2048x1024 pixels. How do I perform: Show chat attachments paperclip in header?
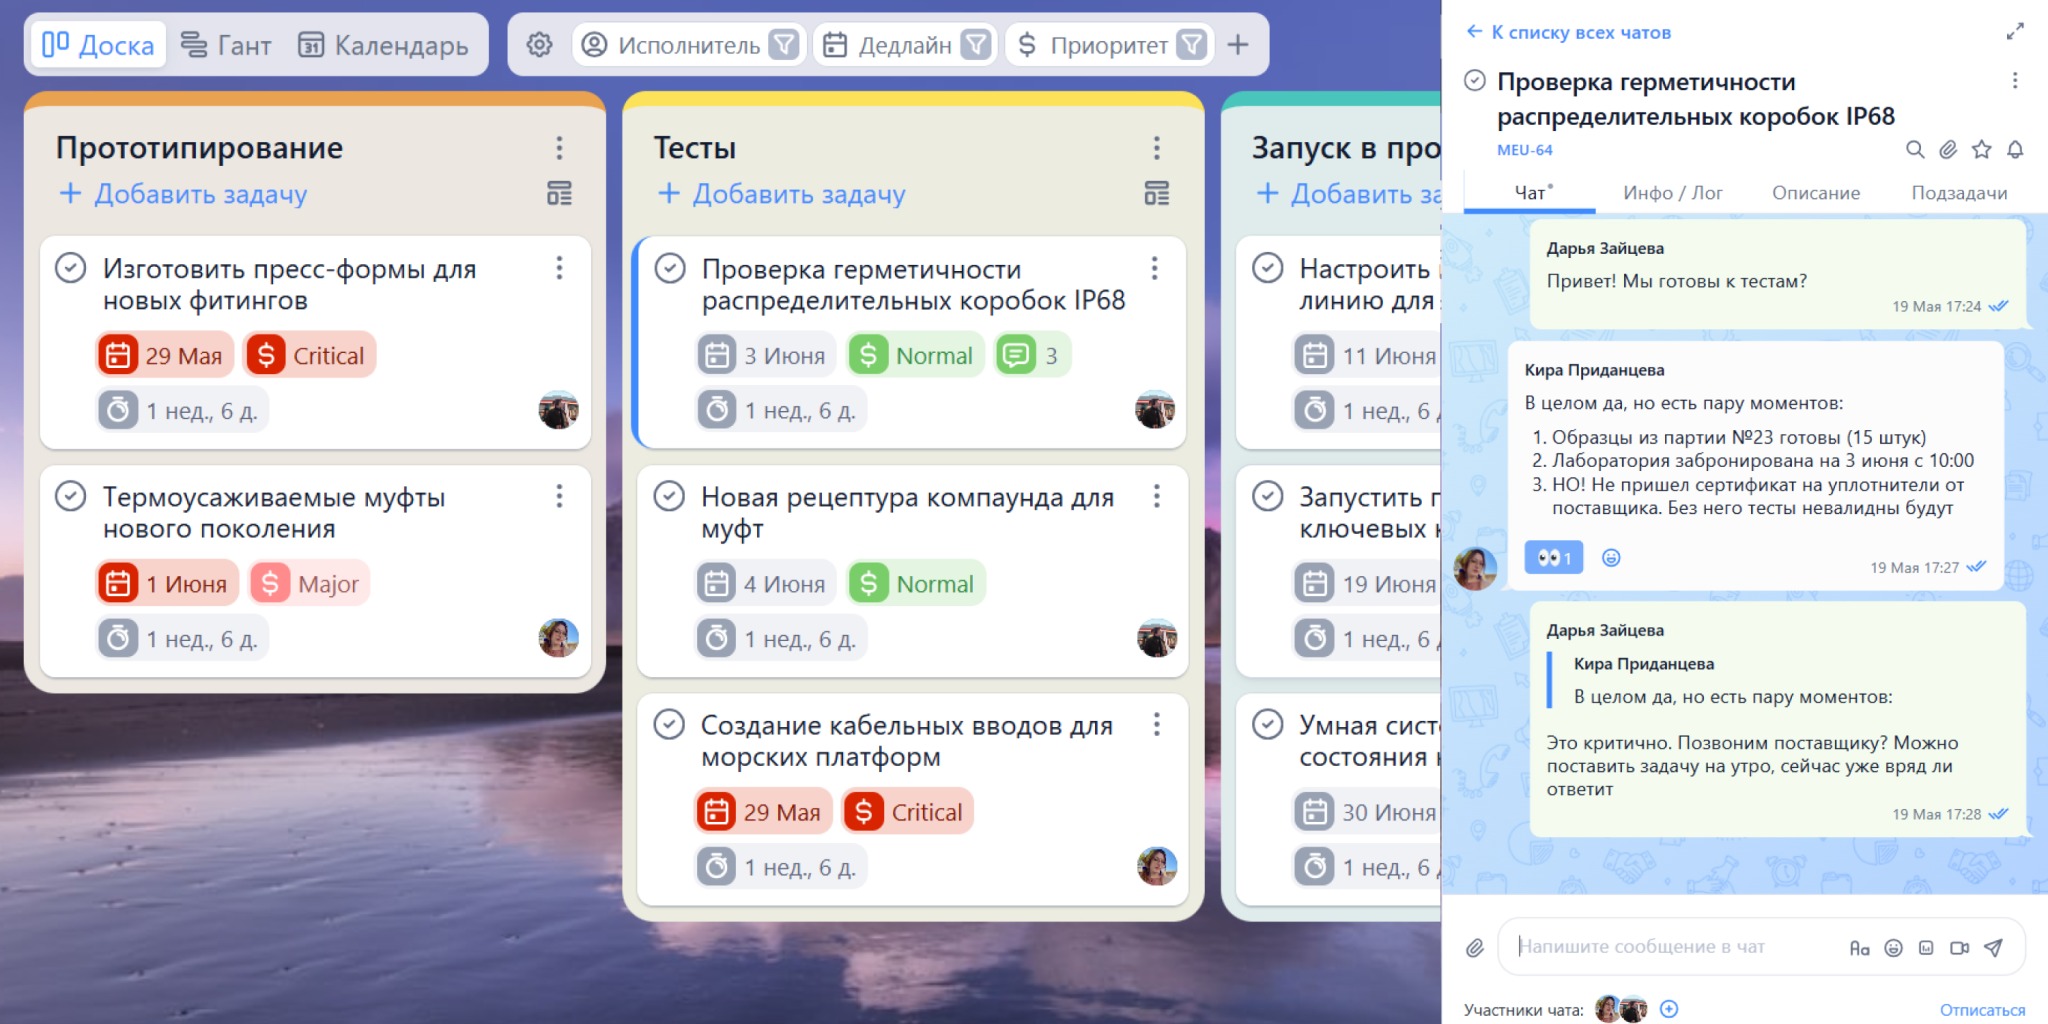[x=1948, y=150]
